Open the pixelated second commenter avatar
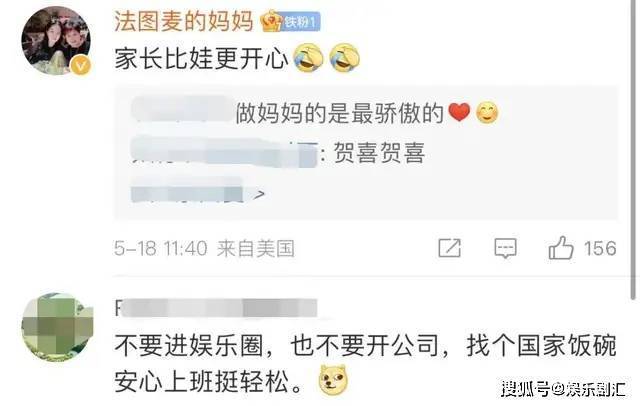The image size is (640, 406). tap(57, 327)
